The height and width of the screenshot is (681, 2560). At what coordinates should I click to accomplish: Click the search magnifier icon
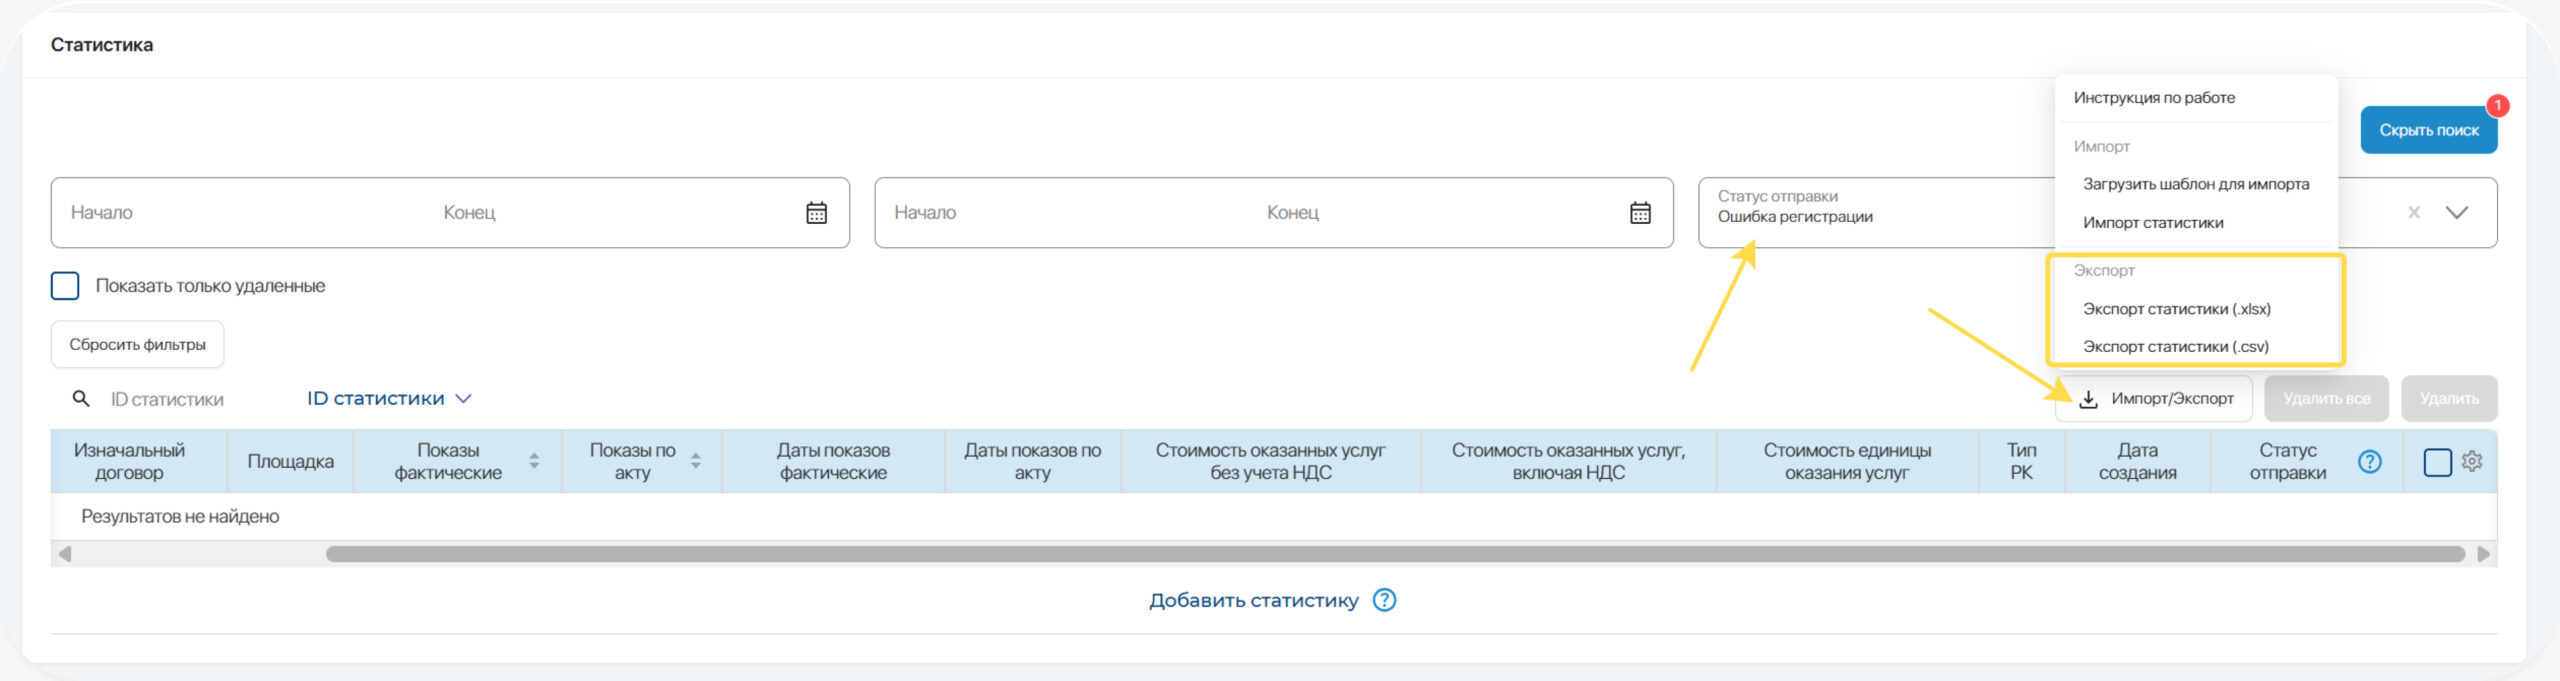coord(81,399)
